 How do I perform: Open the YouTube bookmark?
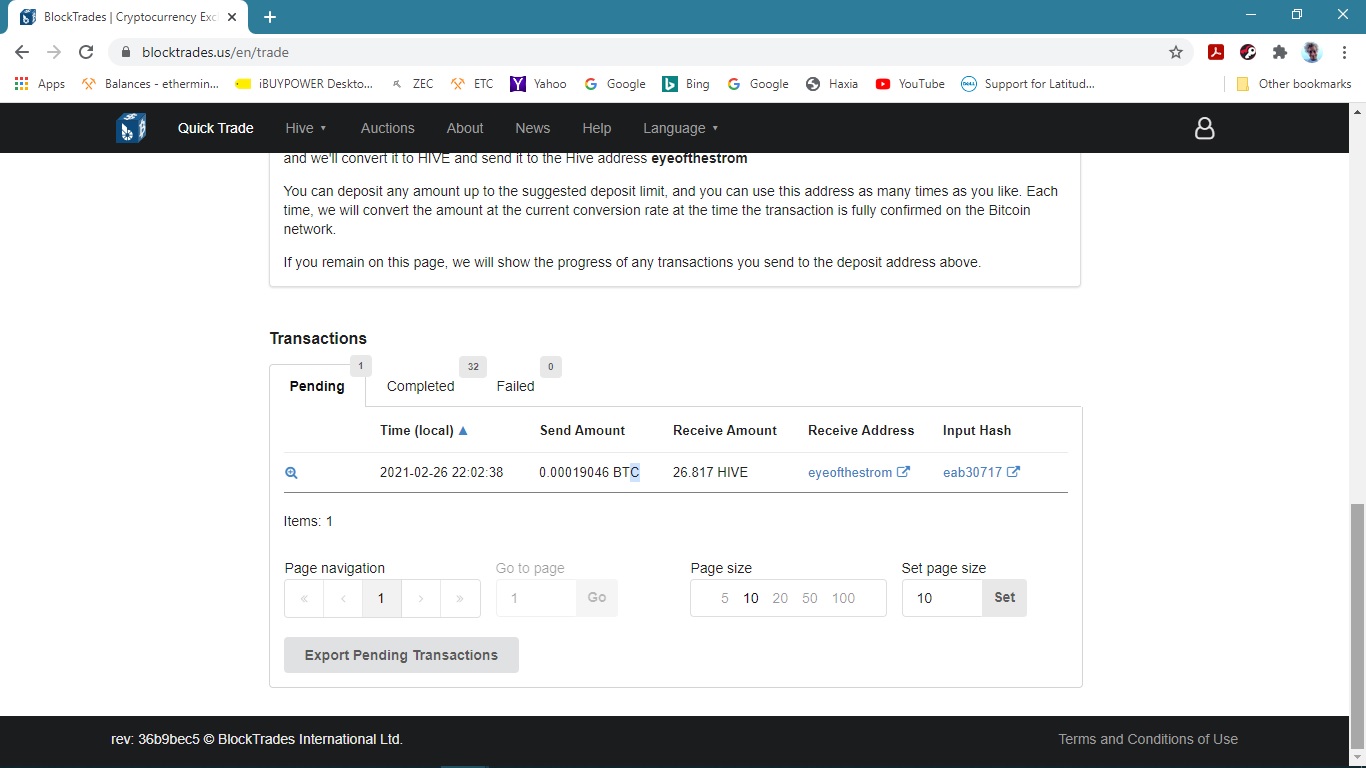pos(910,84)
